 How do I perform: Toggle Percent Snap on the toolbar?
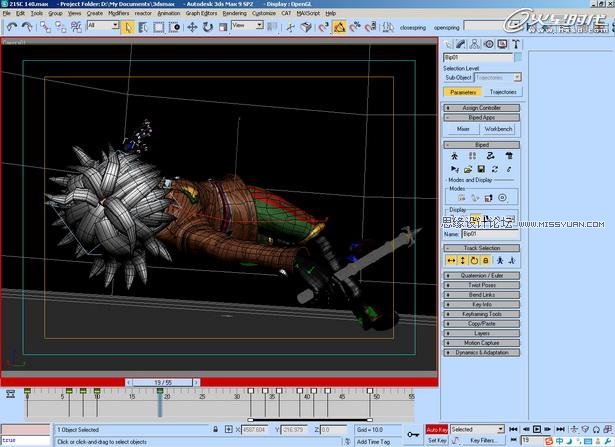[x=355, y=27]
